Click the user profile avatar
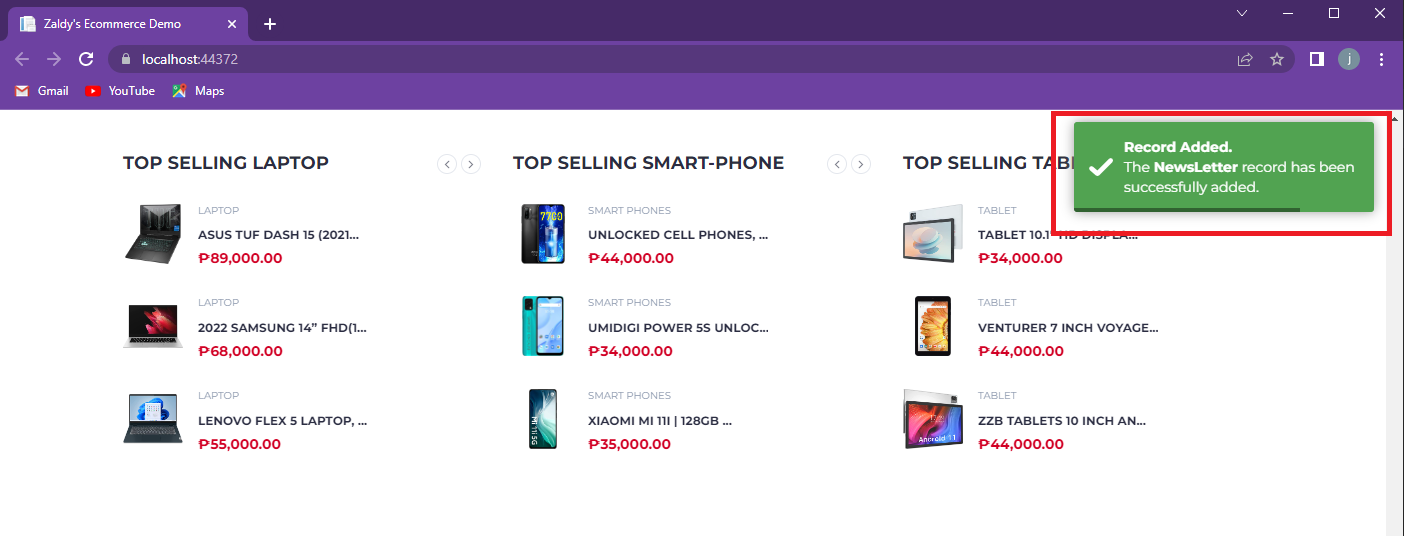Screen dimensions: 1404x536 (x=1349, y=59)
